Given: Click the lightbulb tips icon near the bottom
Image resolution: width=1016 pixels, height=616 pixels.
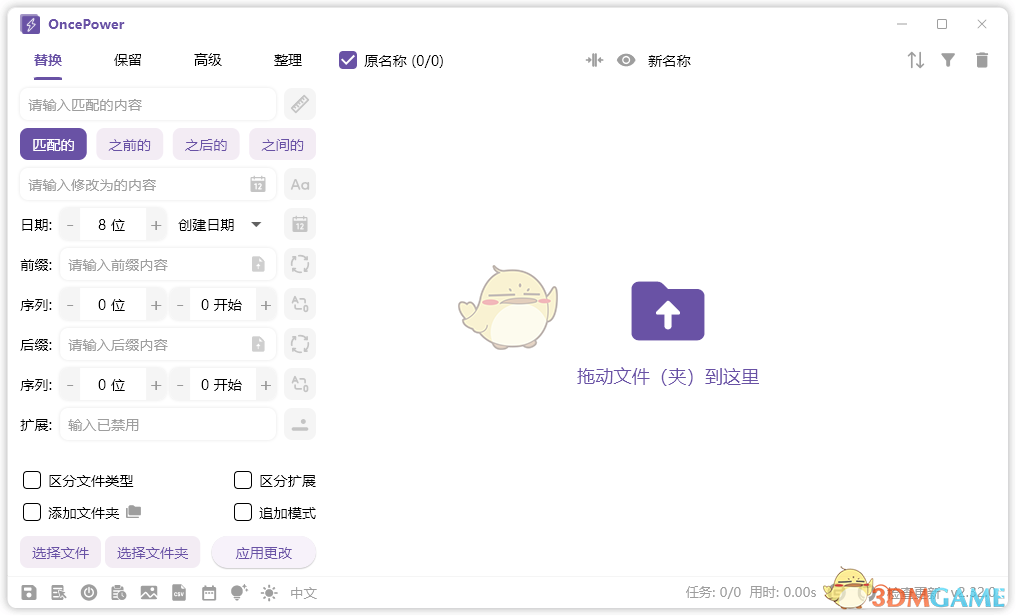Looking at the screenshot, I should coord(238,592).
